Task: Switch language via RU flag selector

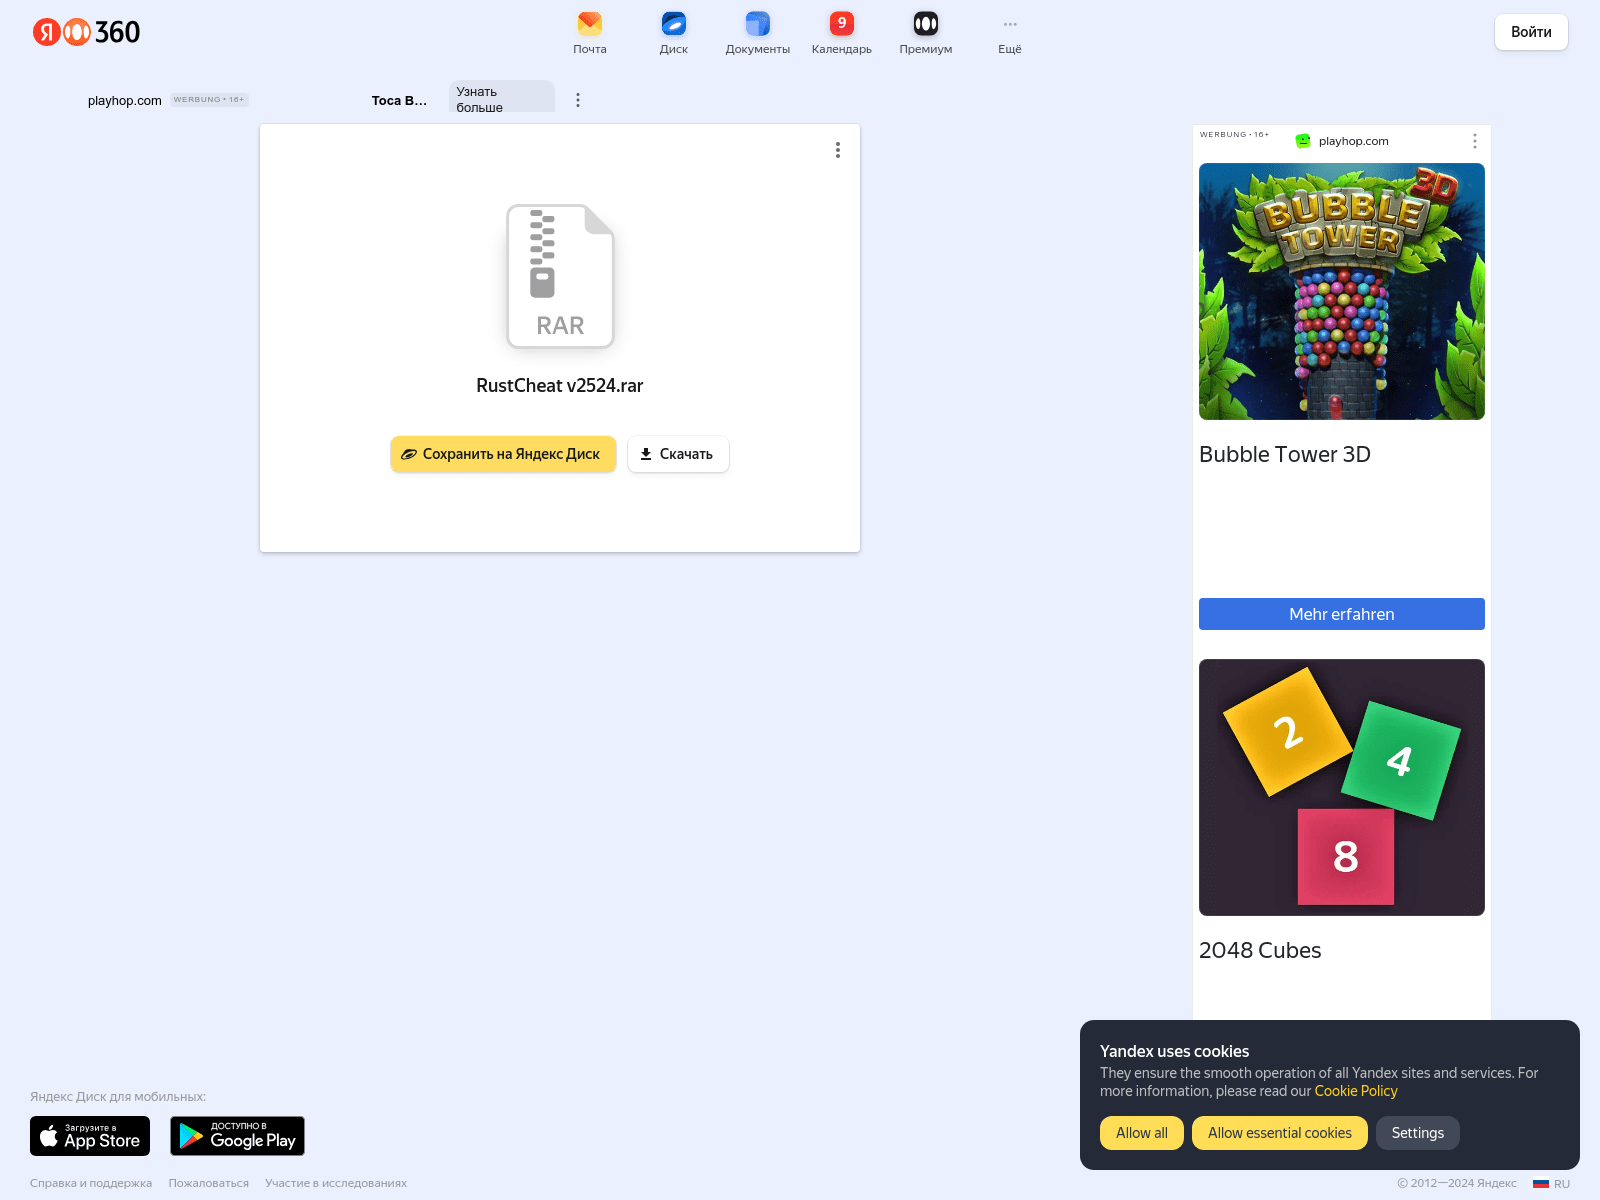Action: tap(1552, 1184)
